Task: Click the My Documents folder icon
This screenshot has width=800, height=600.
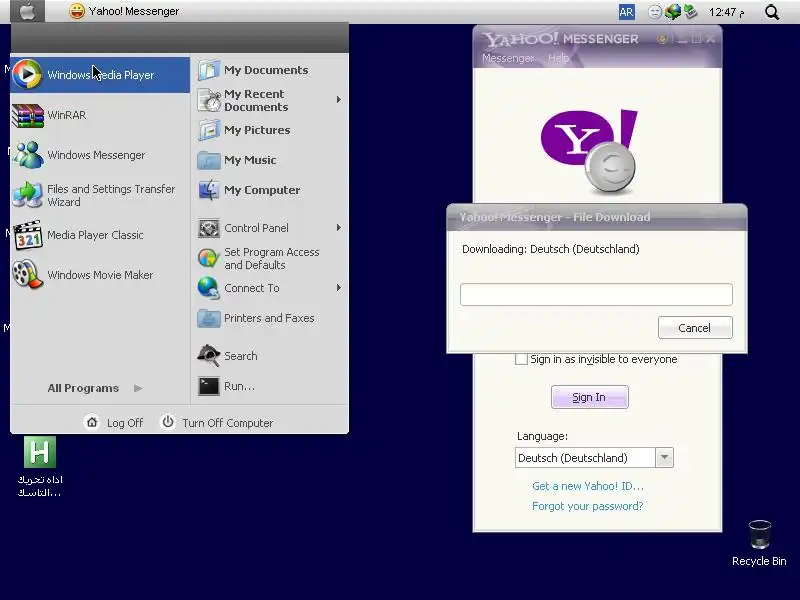Action: [x=209, y=70]
